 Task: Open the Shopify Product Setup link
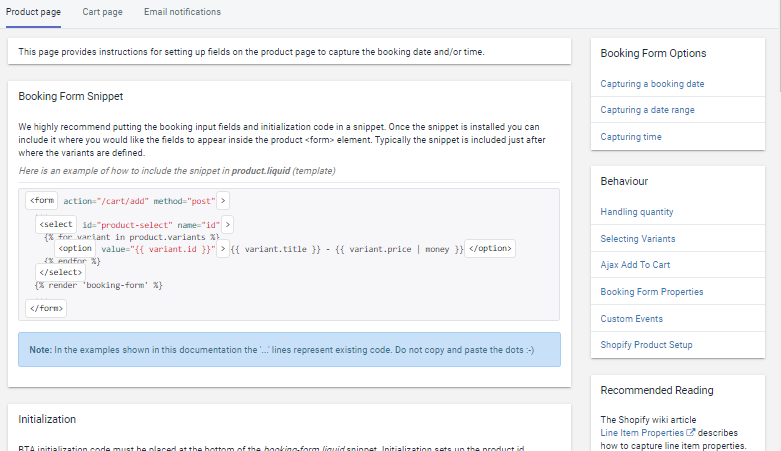pos(646,345)
